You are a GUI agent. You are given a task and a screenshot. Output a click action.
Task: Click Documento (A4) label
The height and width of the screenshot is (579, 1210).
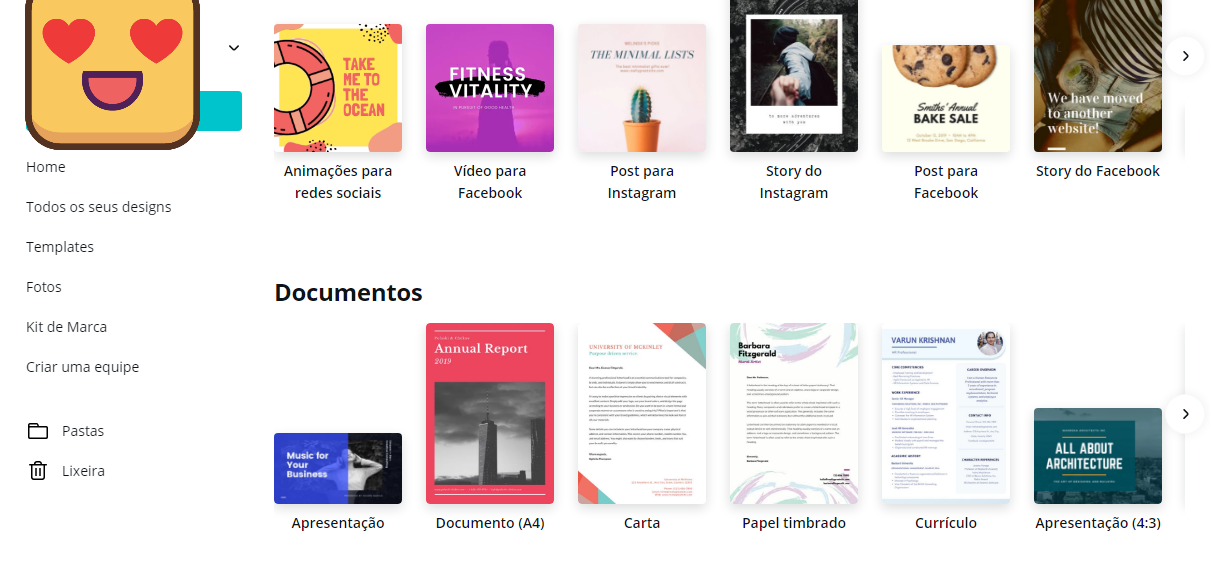490,523
